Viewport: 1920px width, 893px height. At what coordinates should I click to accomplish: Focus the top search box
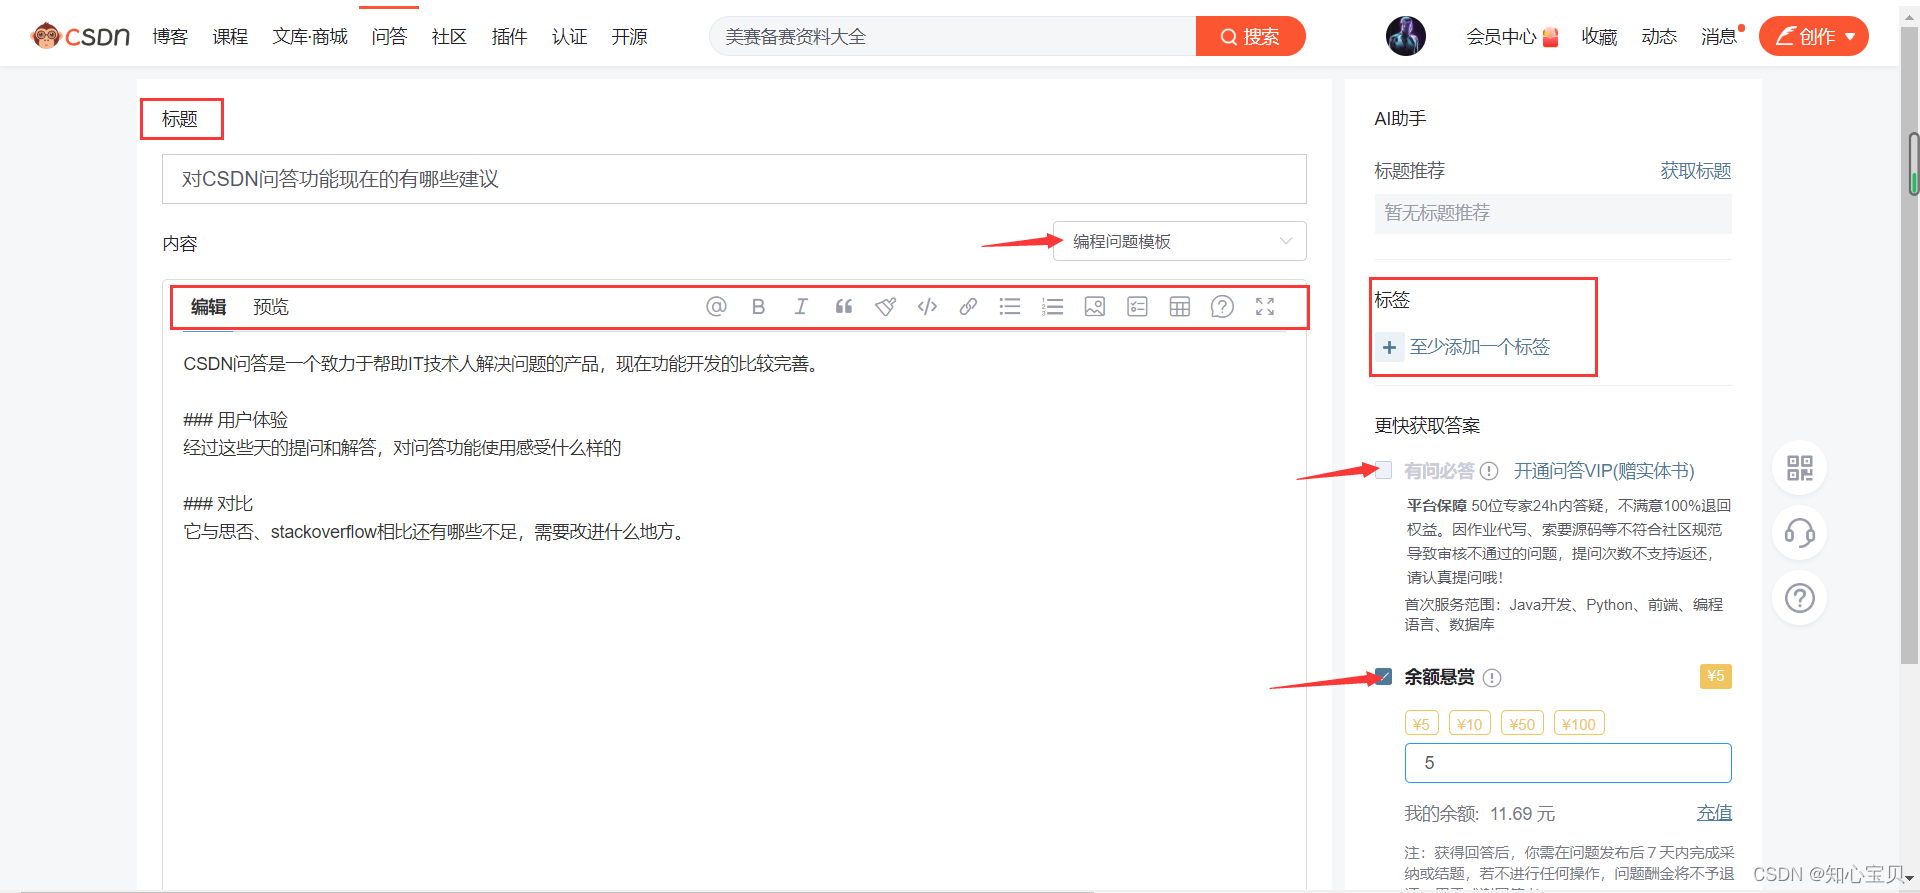coord(953,36)
